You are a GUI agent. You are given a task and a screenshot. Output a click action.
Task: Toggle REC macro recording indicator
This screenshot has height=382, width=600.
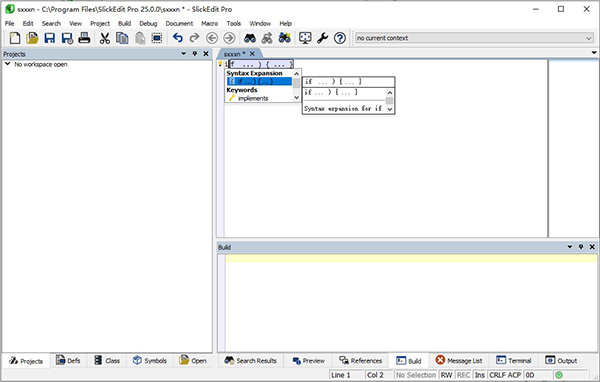[x=463, y=375]
